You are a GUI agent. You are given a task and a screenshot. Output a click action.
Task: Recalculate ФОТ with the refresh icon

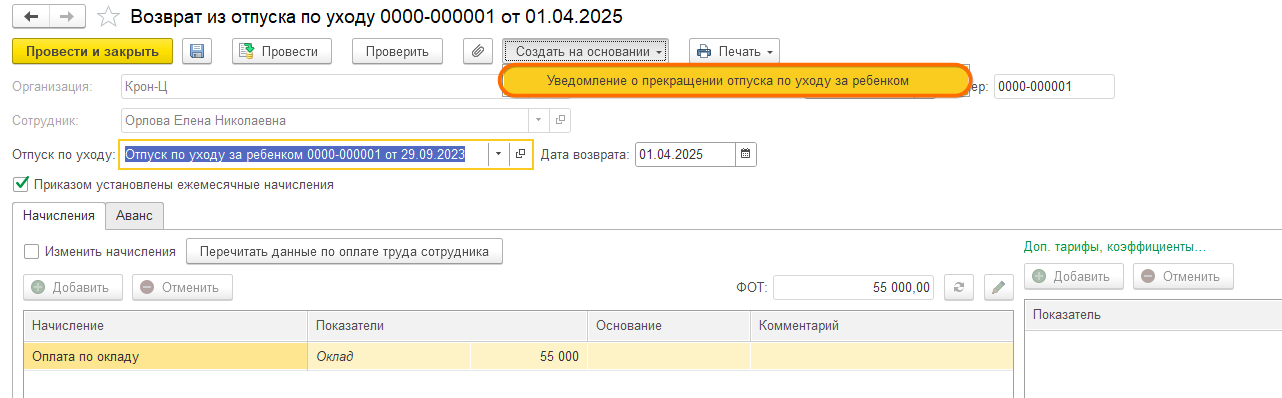(958, 288)
